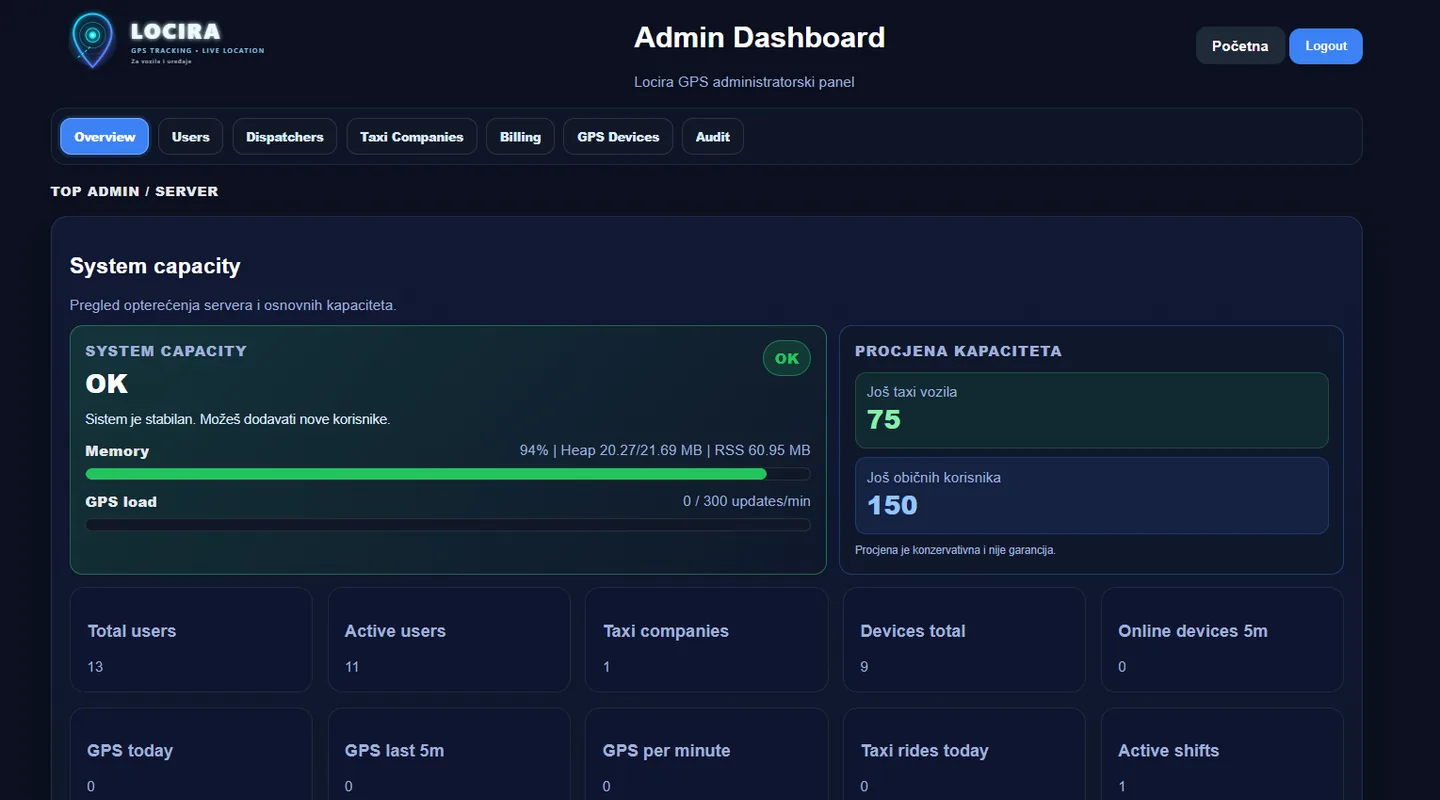Click the Total users stat card
The image size is (1440, 800).
(191, 640)
